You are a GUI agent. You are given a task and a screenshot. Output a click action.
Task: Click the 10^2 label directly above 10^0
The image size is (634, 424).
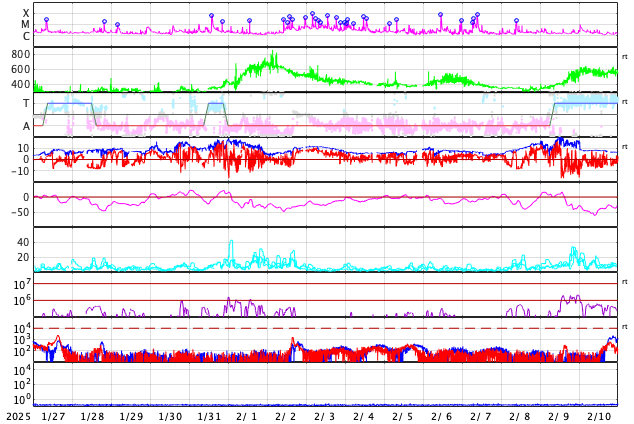[21, 384]
